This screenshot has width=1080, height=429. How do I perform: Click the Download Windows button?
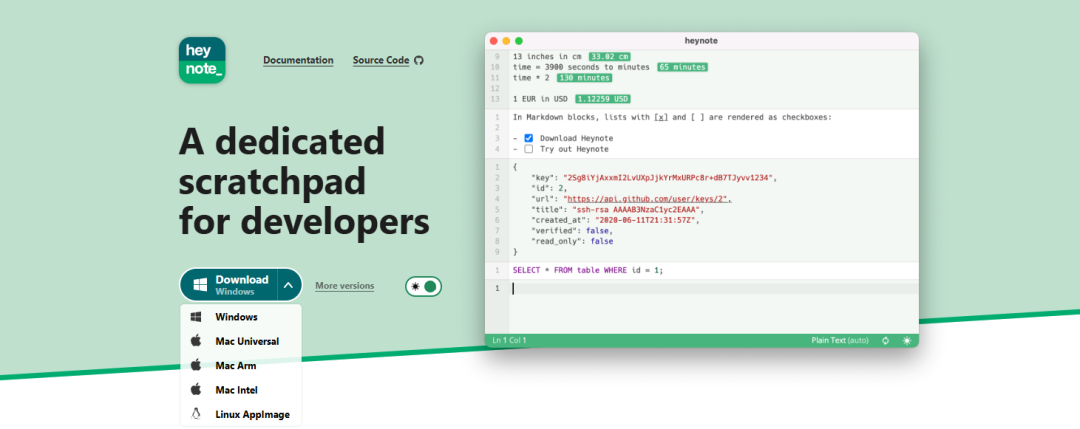pyautogui.click(x=229, y=284)
